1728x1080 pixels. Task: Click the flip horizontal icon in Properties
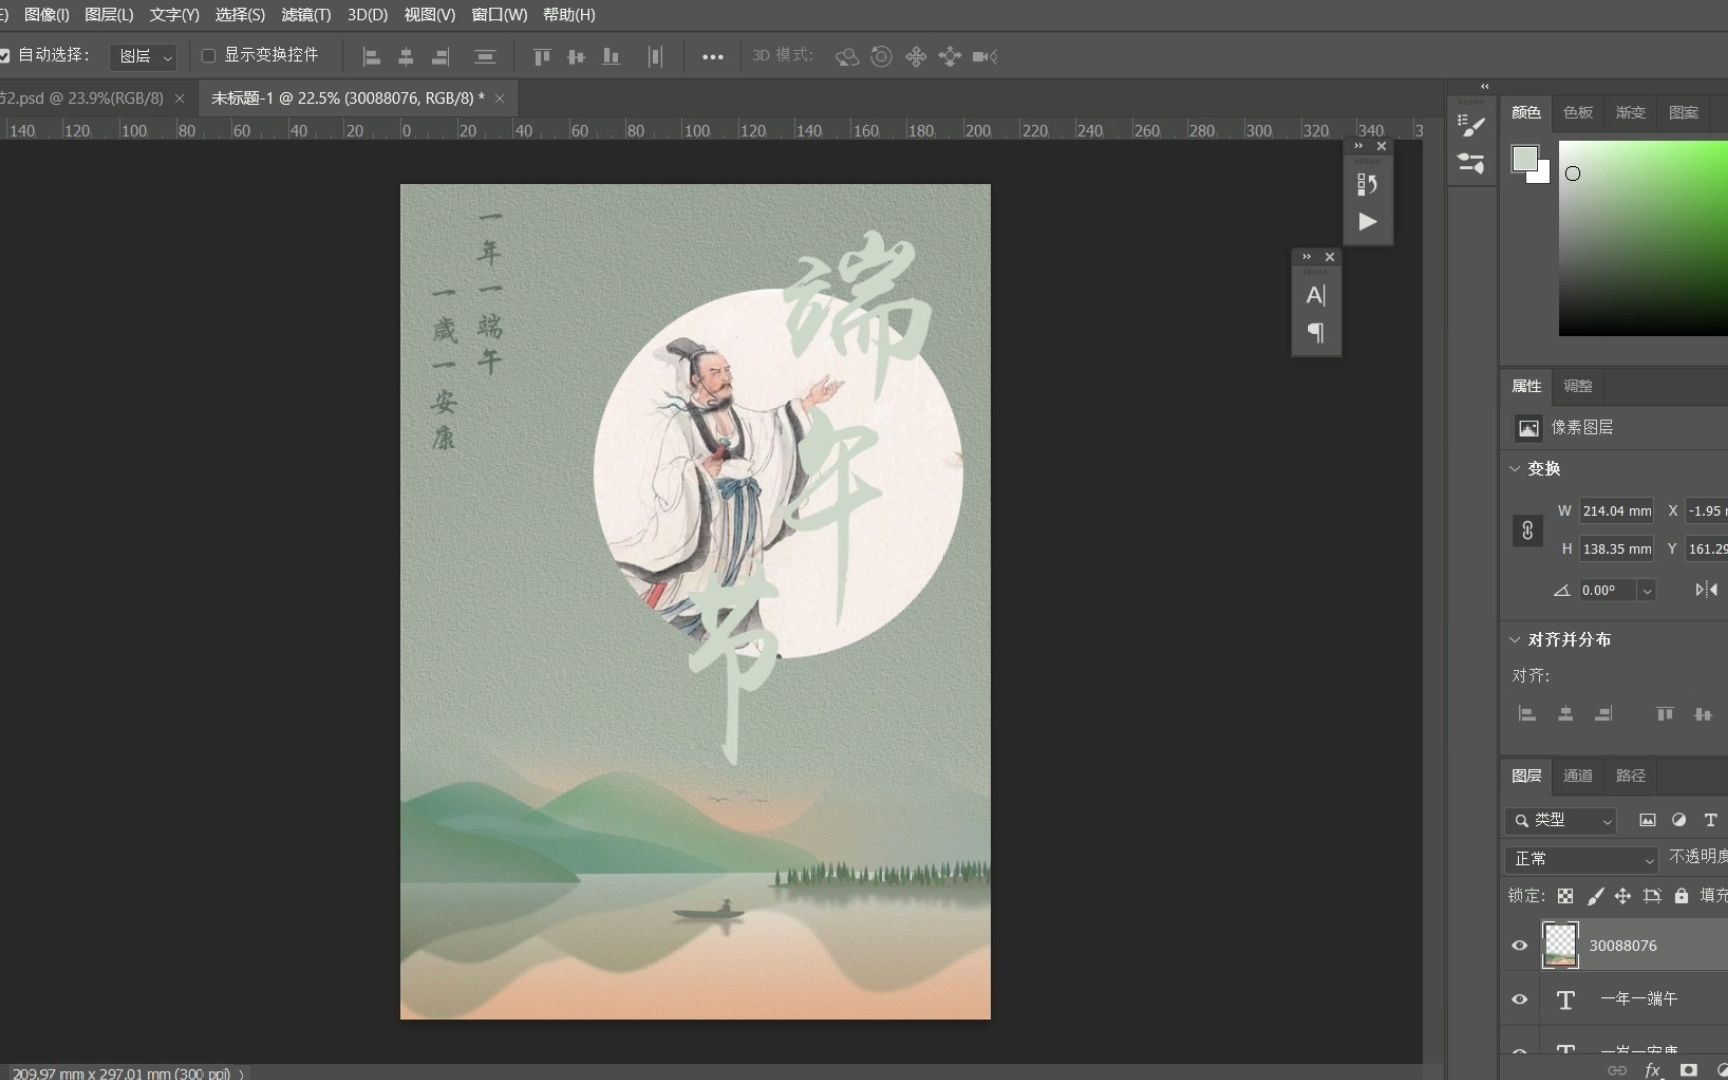(x=1706, y=590)
